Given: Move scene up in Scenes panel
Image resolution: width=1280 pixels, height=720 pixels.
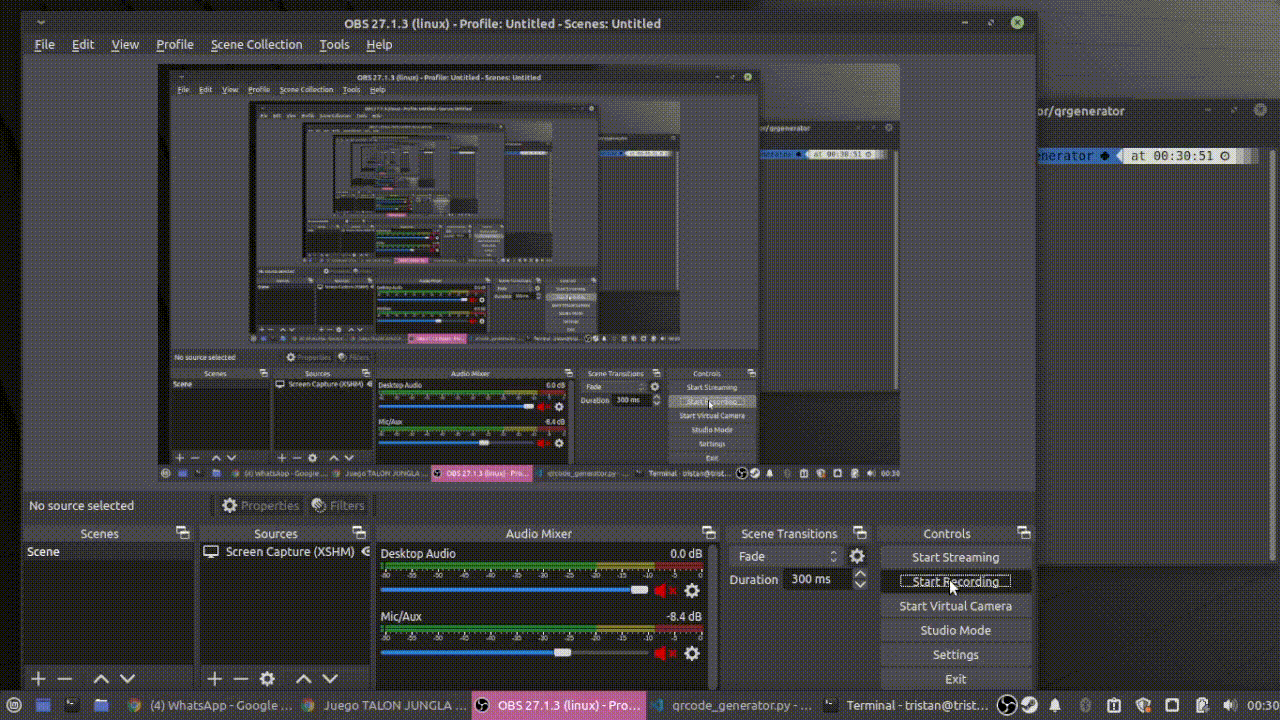Looking at the screenshot, I should pos(101,679).
